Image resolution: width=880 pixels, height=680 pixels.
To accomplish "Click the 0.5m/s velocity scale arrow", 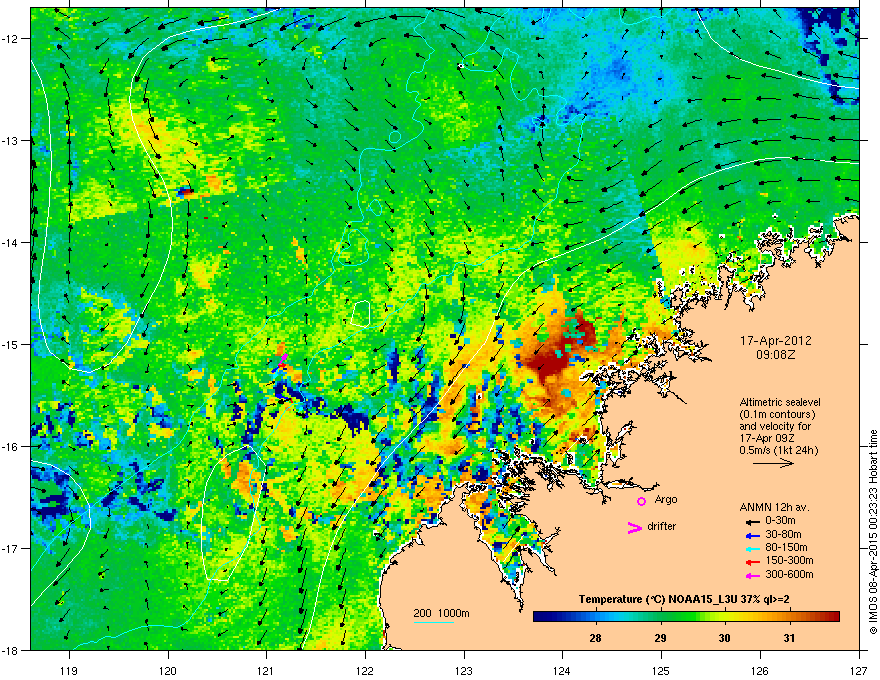I will pos(773,463).
